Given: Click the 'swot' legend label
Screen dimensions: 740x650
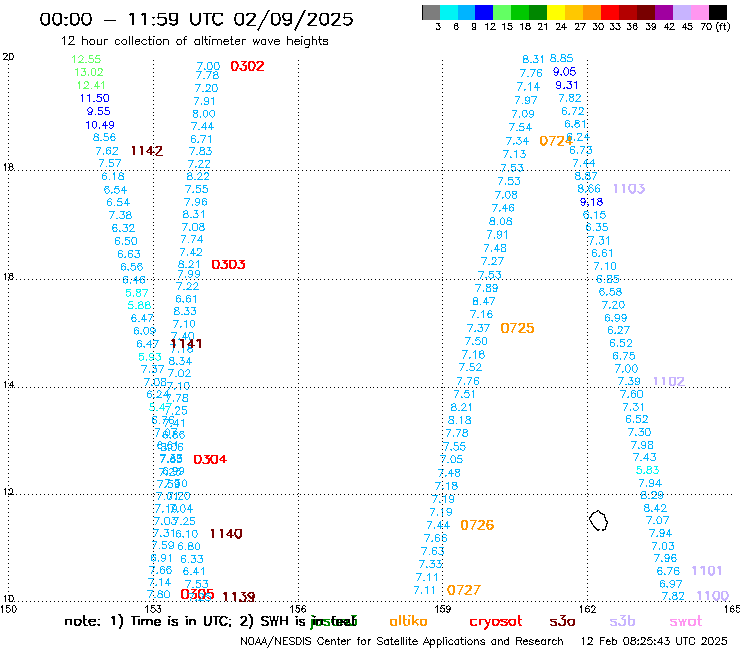Looking at the screenshot, I should click(686, 622).
